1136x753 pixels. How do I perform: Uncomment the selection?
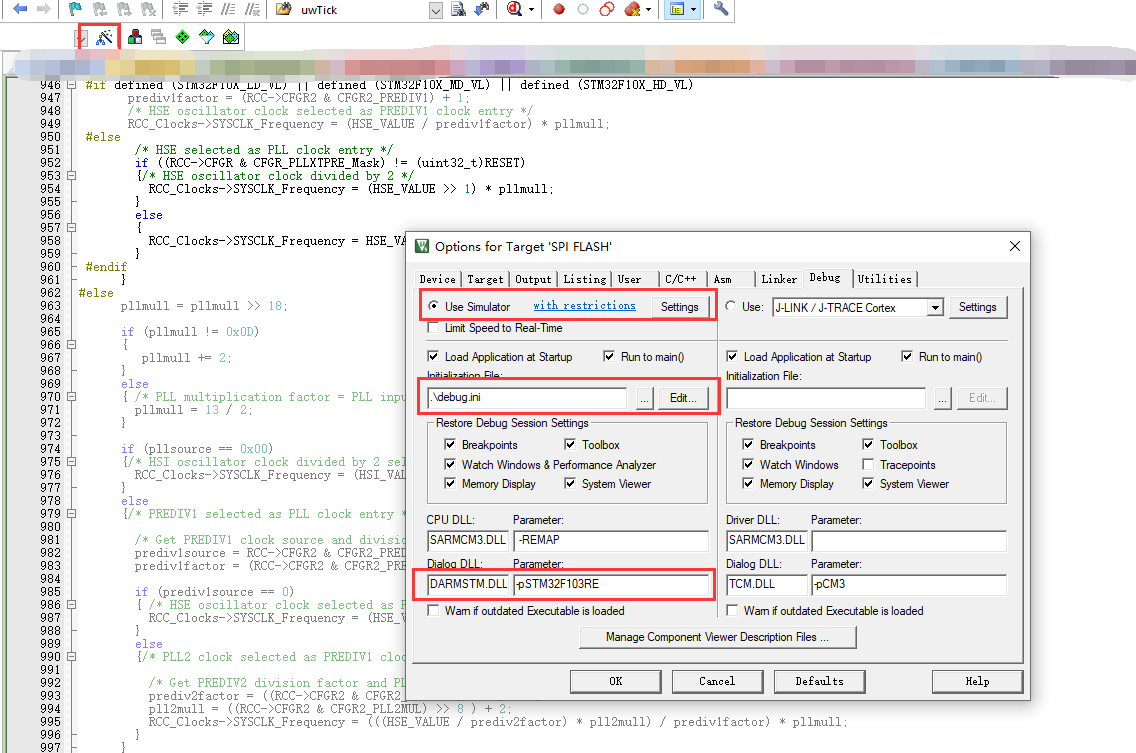coord(252,9)
